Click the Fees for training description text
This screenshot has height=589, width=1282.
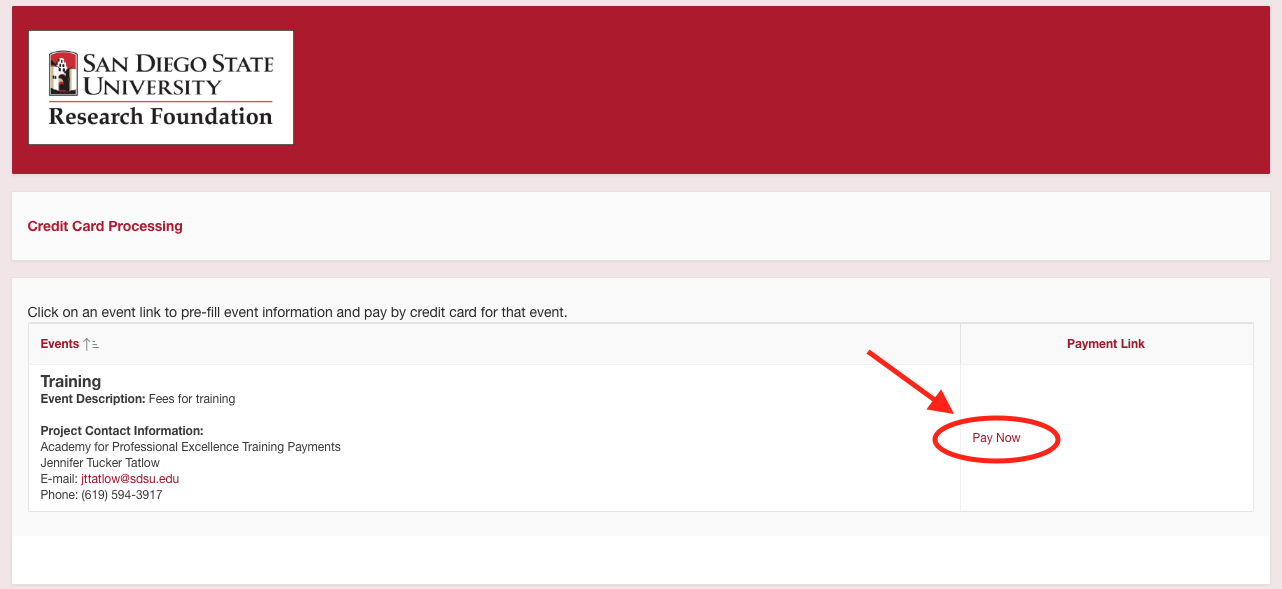tap(192, 399)
